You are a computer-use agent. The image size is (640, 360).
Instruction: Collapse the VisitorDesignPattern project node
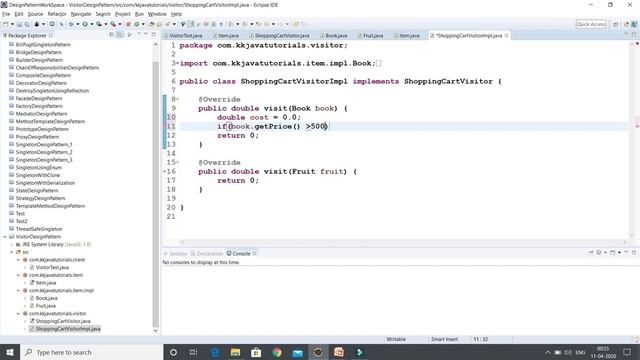[4, 237]
